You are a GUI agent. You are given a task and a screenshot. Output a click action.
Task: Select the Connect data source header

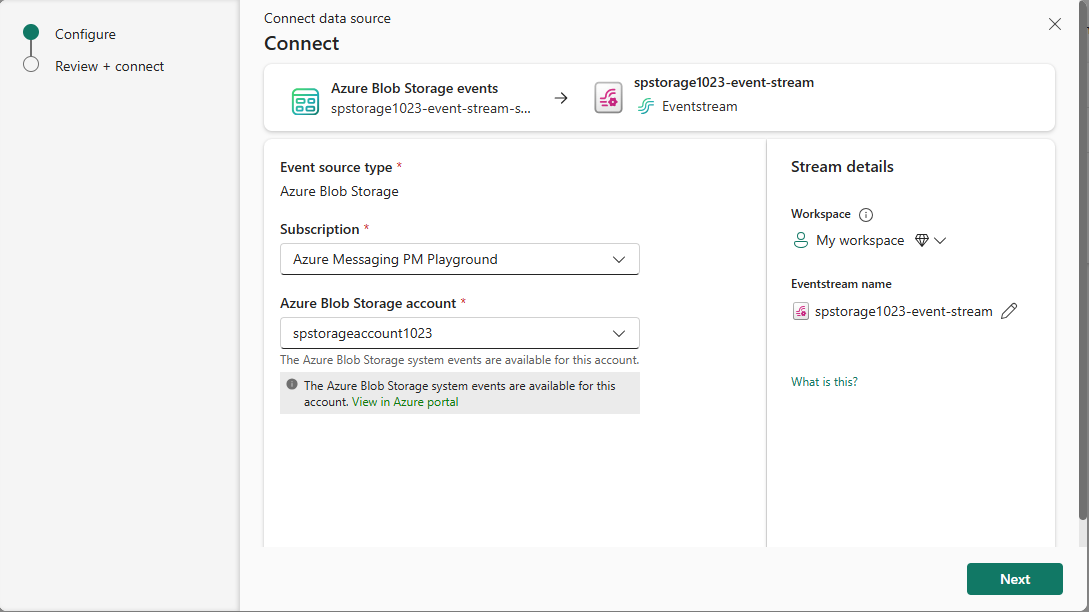326,18
